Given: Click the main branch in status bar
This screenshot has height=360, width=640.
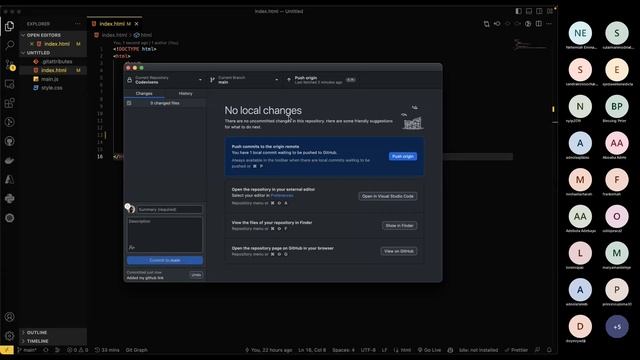Looking at the screenshot, I should [x=27, y=350].
